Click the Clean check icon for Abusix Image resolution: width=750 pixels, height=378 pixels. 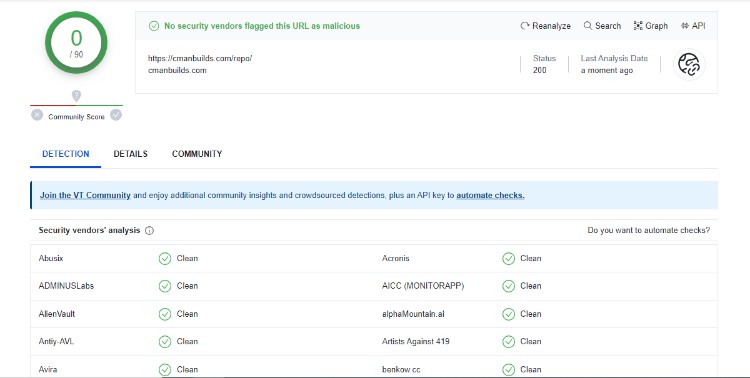[x=165, y=259]
